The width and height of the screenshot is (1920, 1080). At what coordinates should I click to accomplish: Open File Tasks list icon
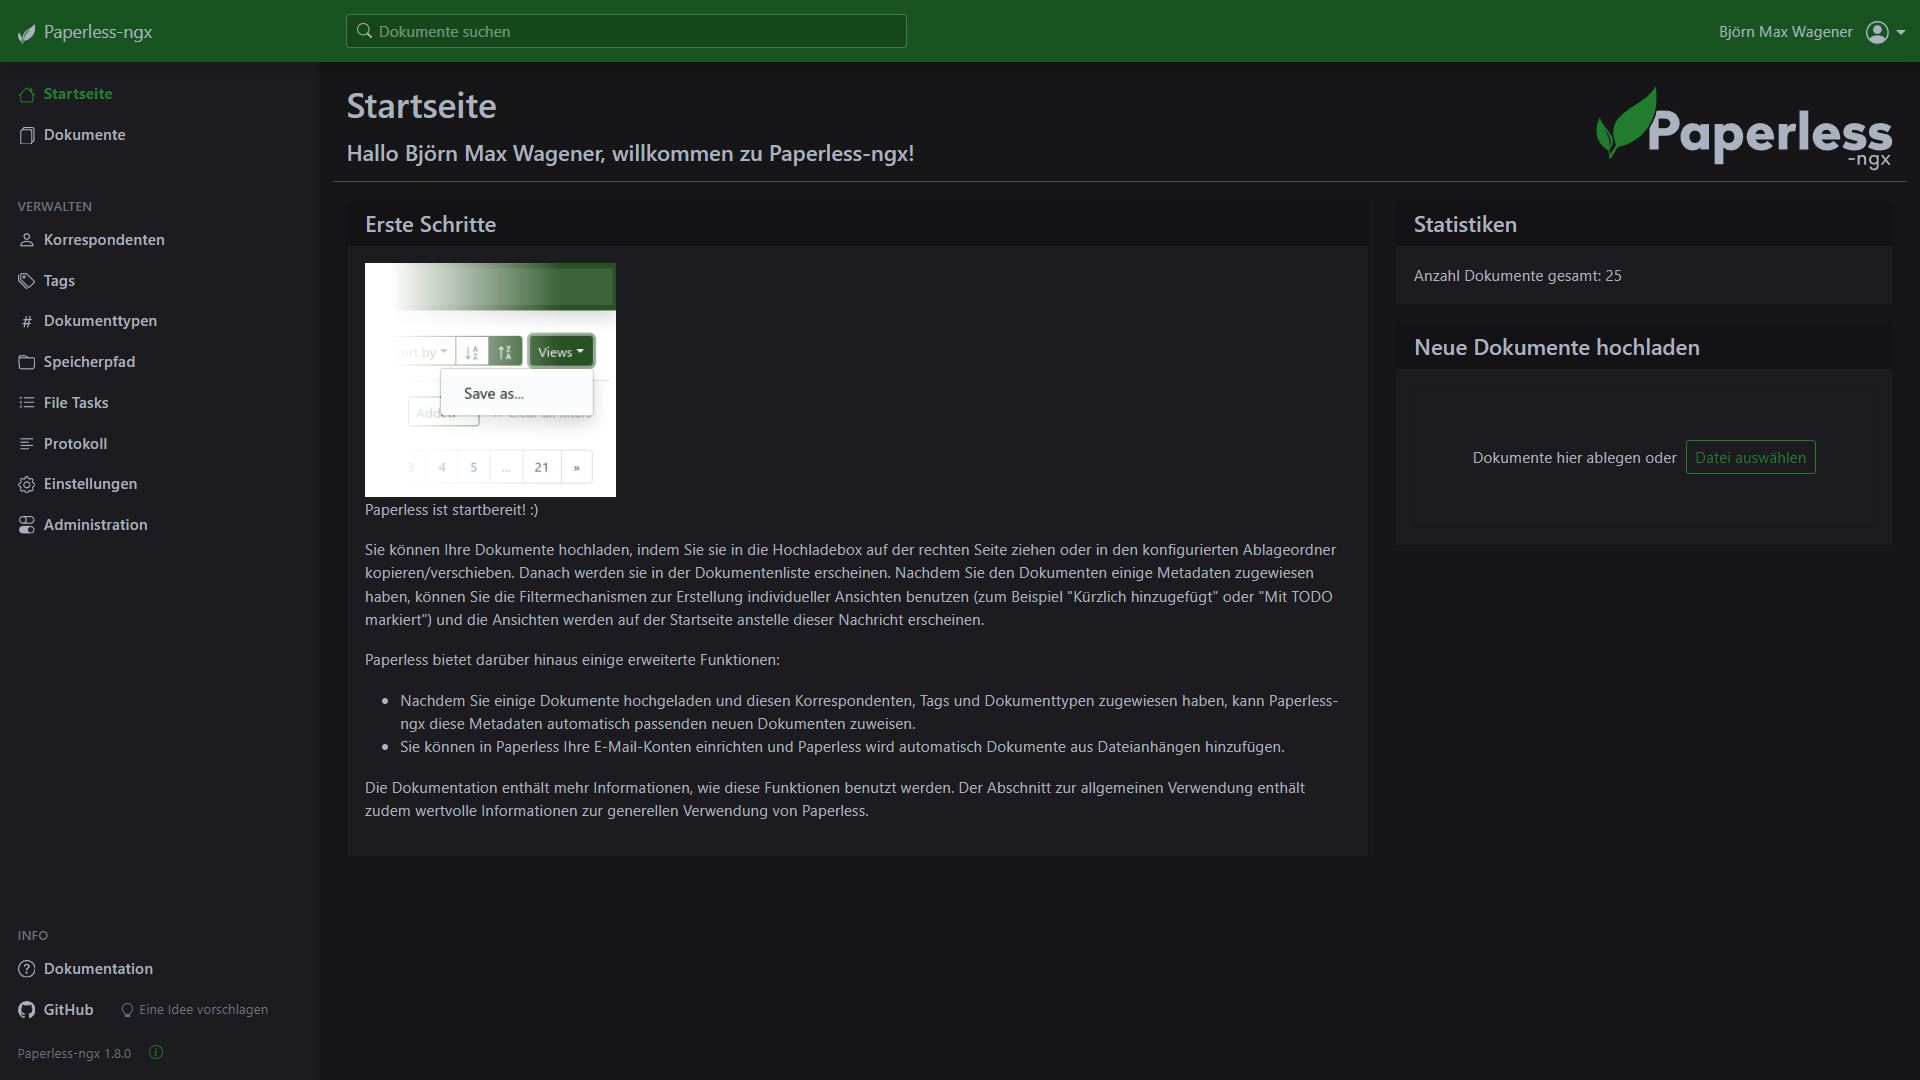point(26,402)
